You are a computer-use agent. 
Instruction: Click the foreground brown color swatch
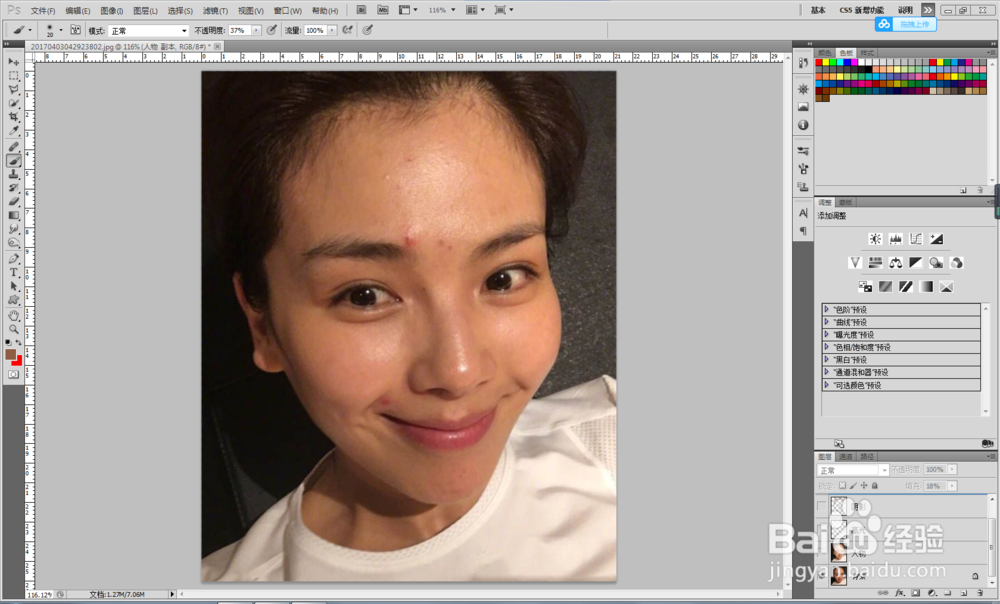coord(10,354)
